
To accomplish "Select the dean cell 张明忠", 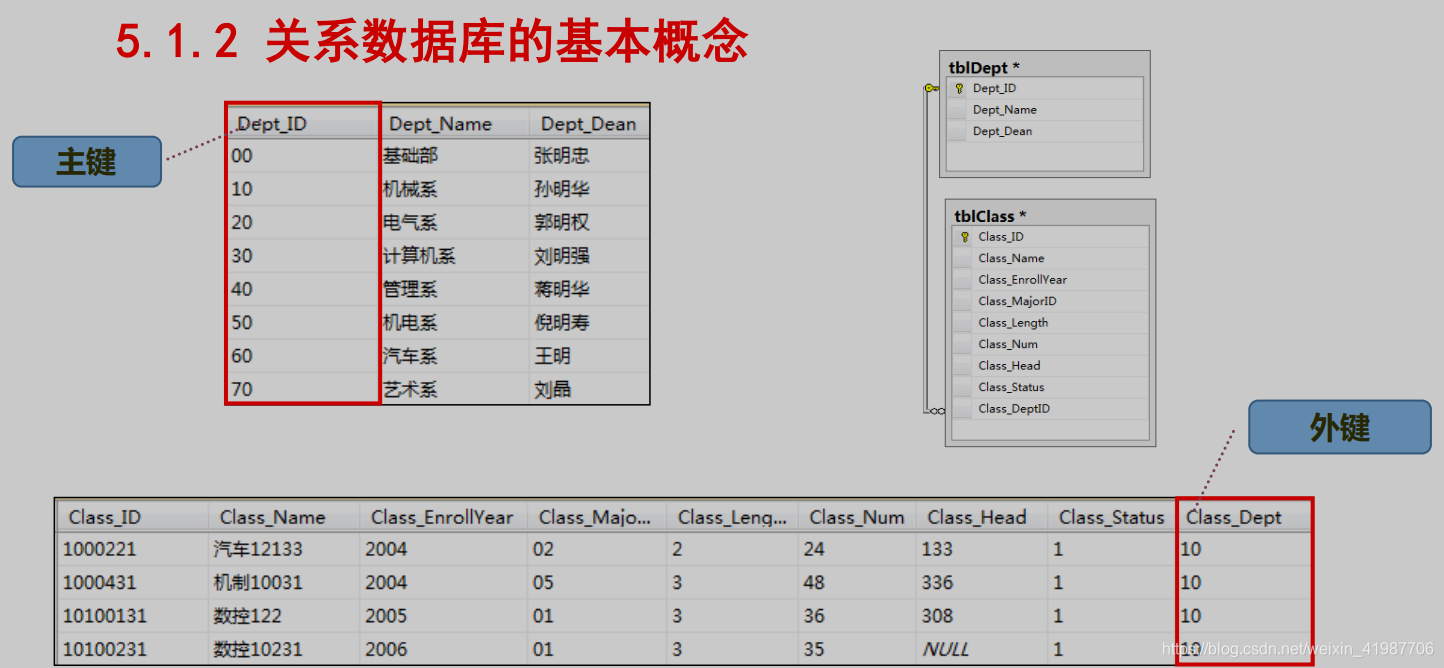I will (x=590, y=156).
